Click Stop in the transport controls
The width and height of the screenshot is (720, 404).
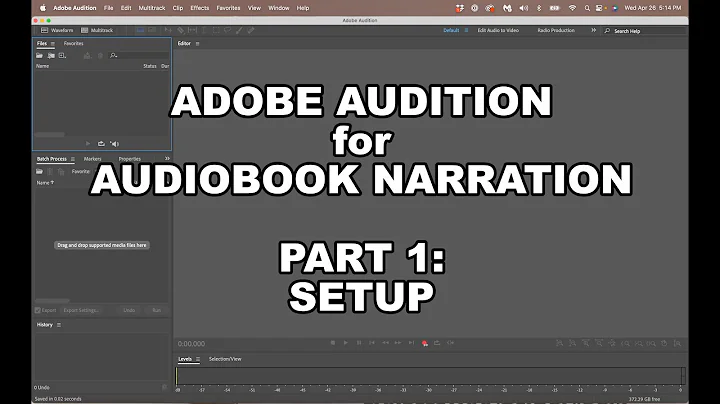[333, 343]
